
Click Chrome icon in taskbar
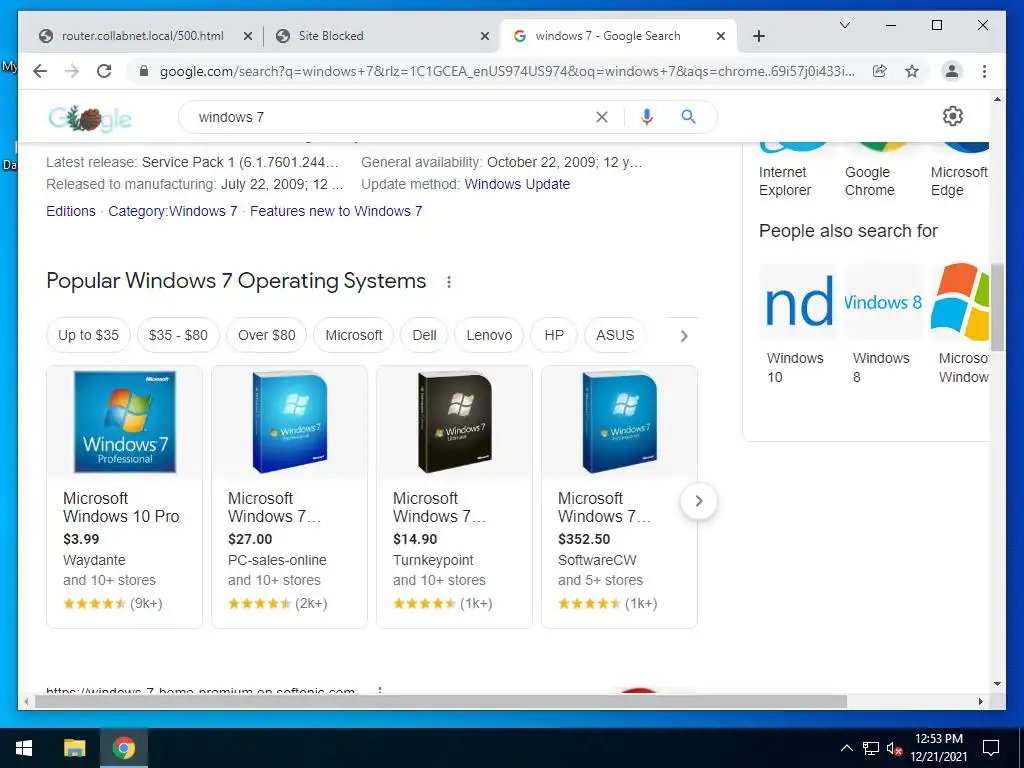point(123,748)
